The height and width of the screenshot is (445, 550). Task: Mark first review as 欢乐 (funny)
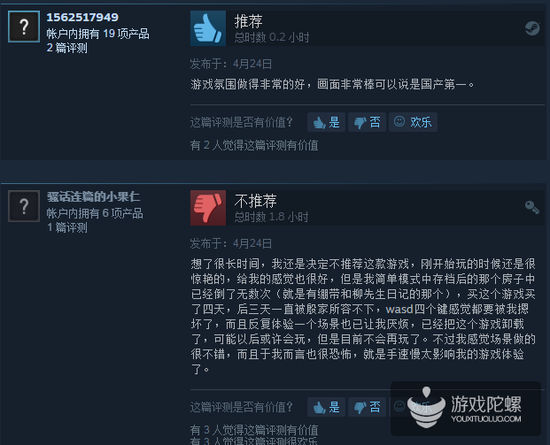413,122
